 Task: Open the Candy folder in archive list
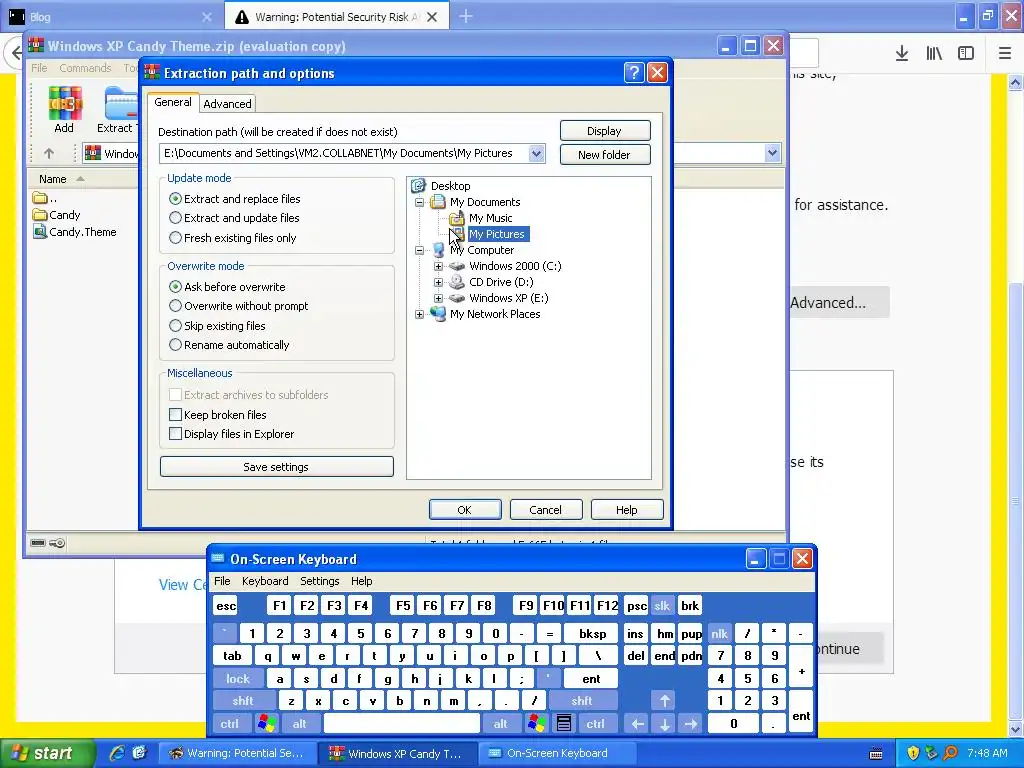[57, 215]
